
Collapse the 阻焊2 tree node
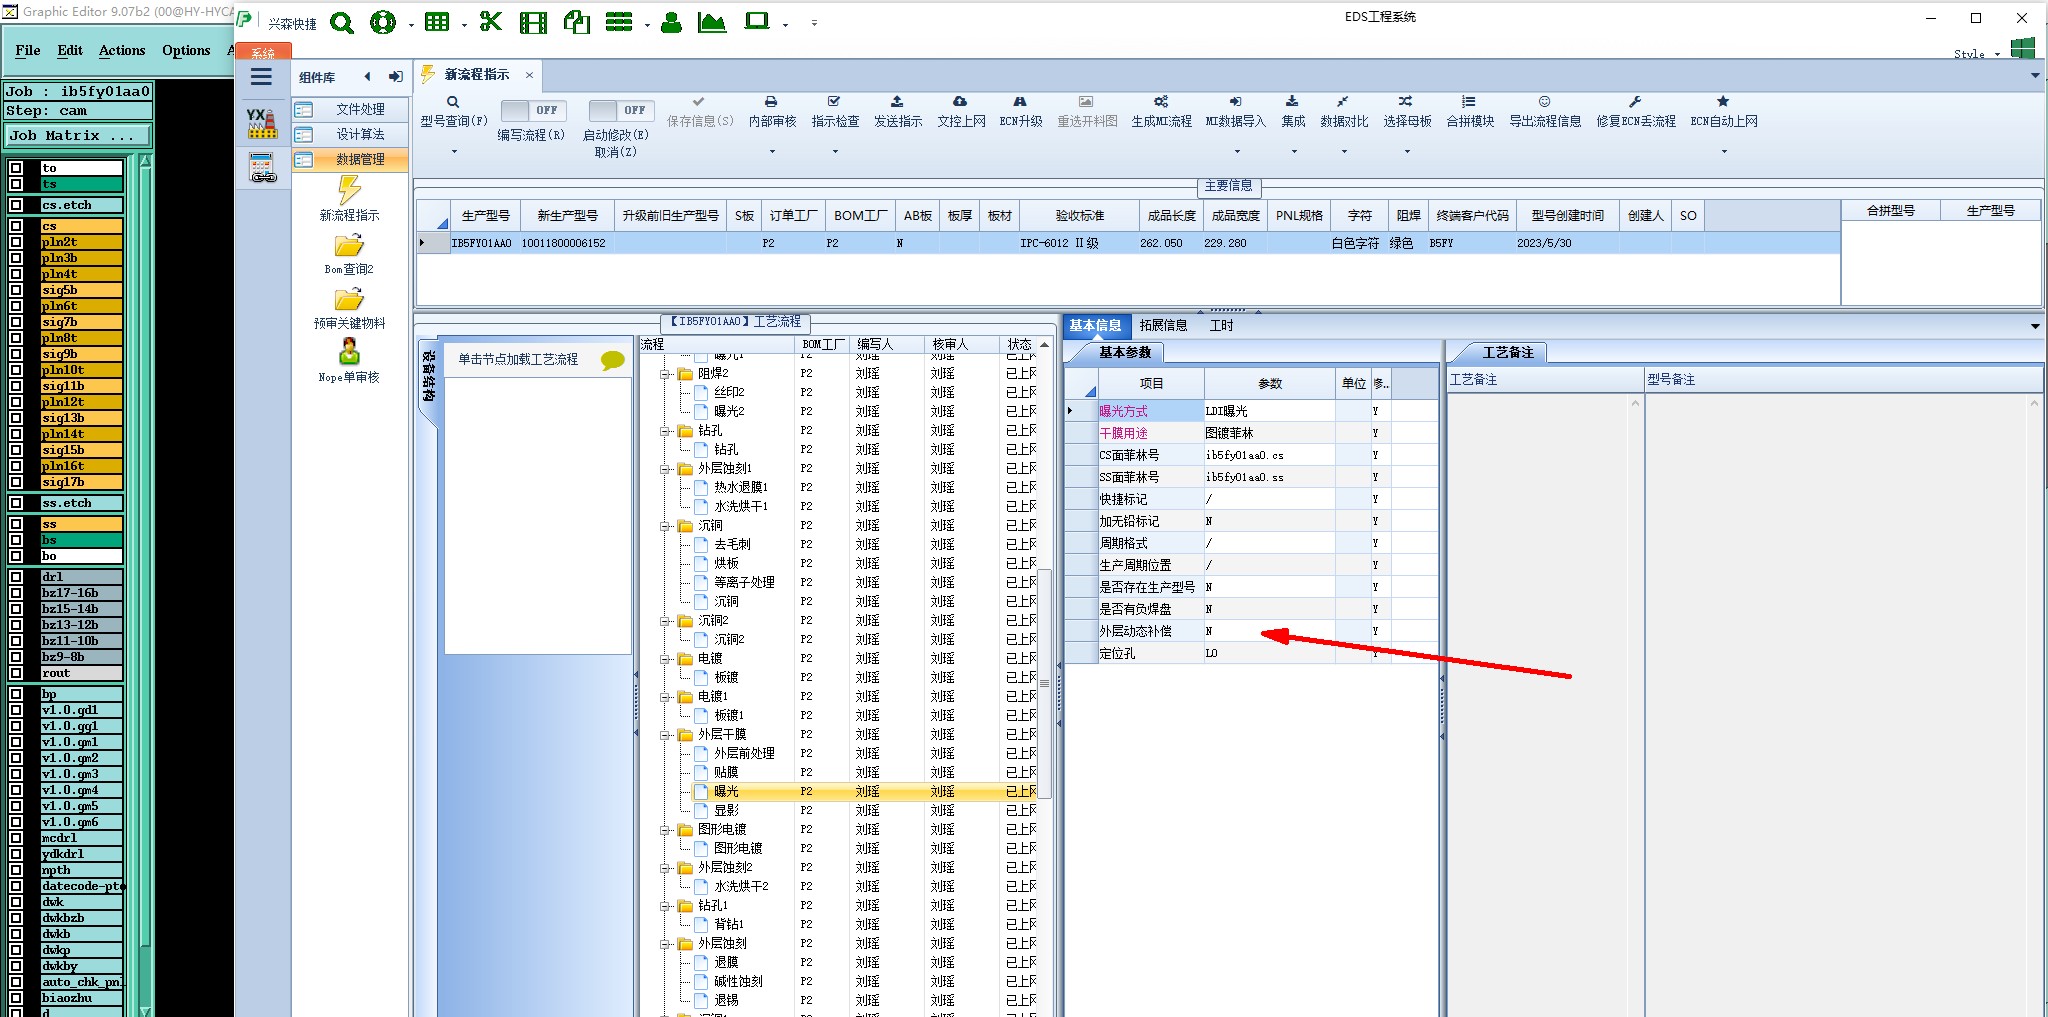(665, 374)
